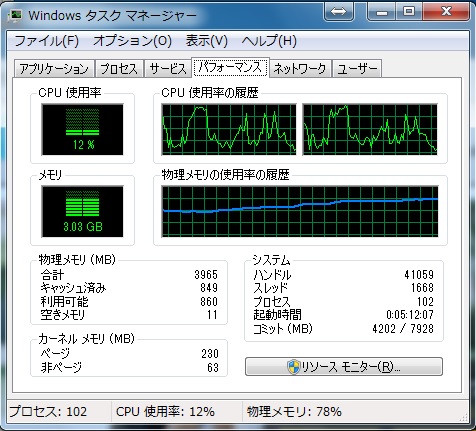
Task: Click the physical memory usage history graph
Action: [300, 212]
